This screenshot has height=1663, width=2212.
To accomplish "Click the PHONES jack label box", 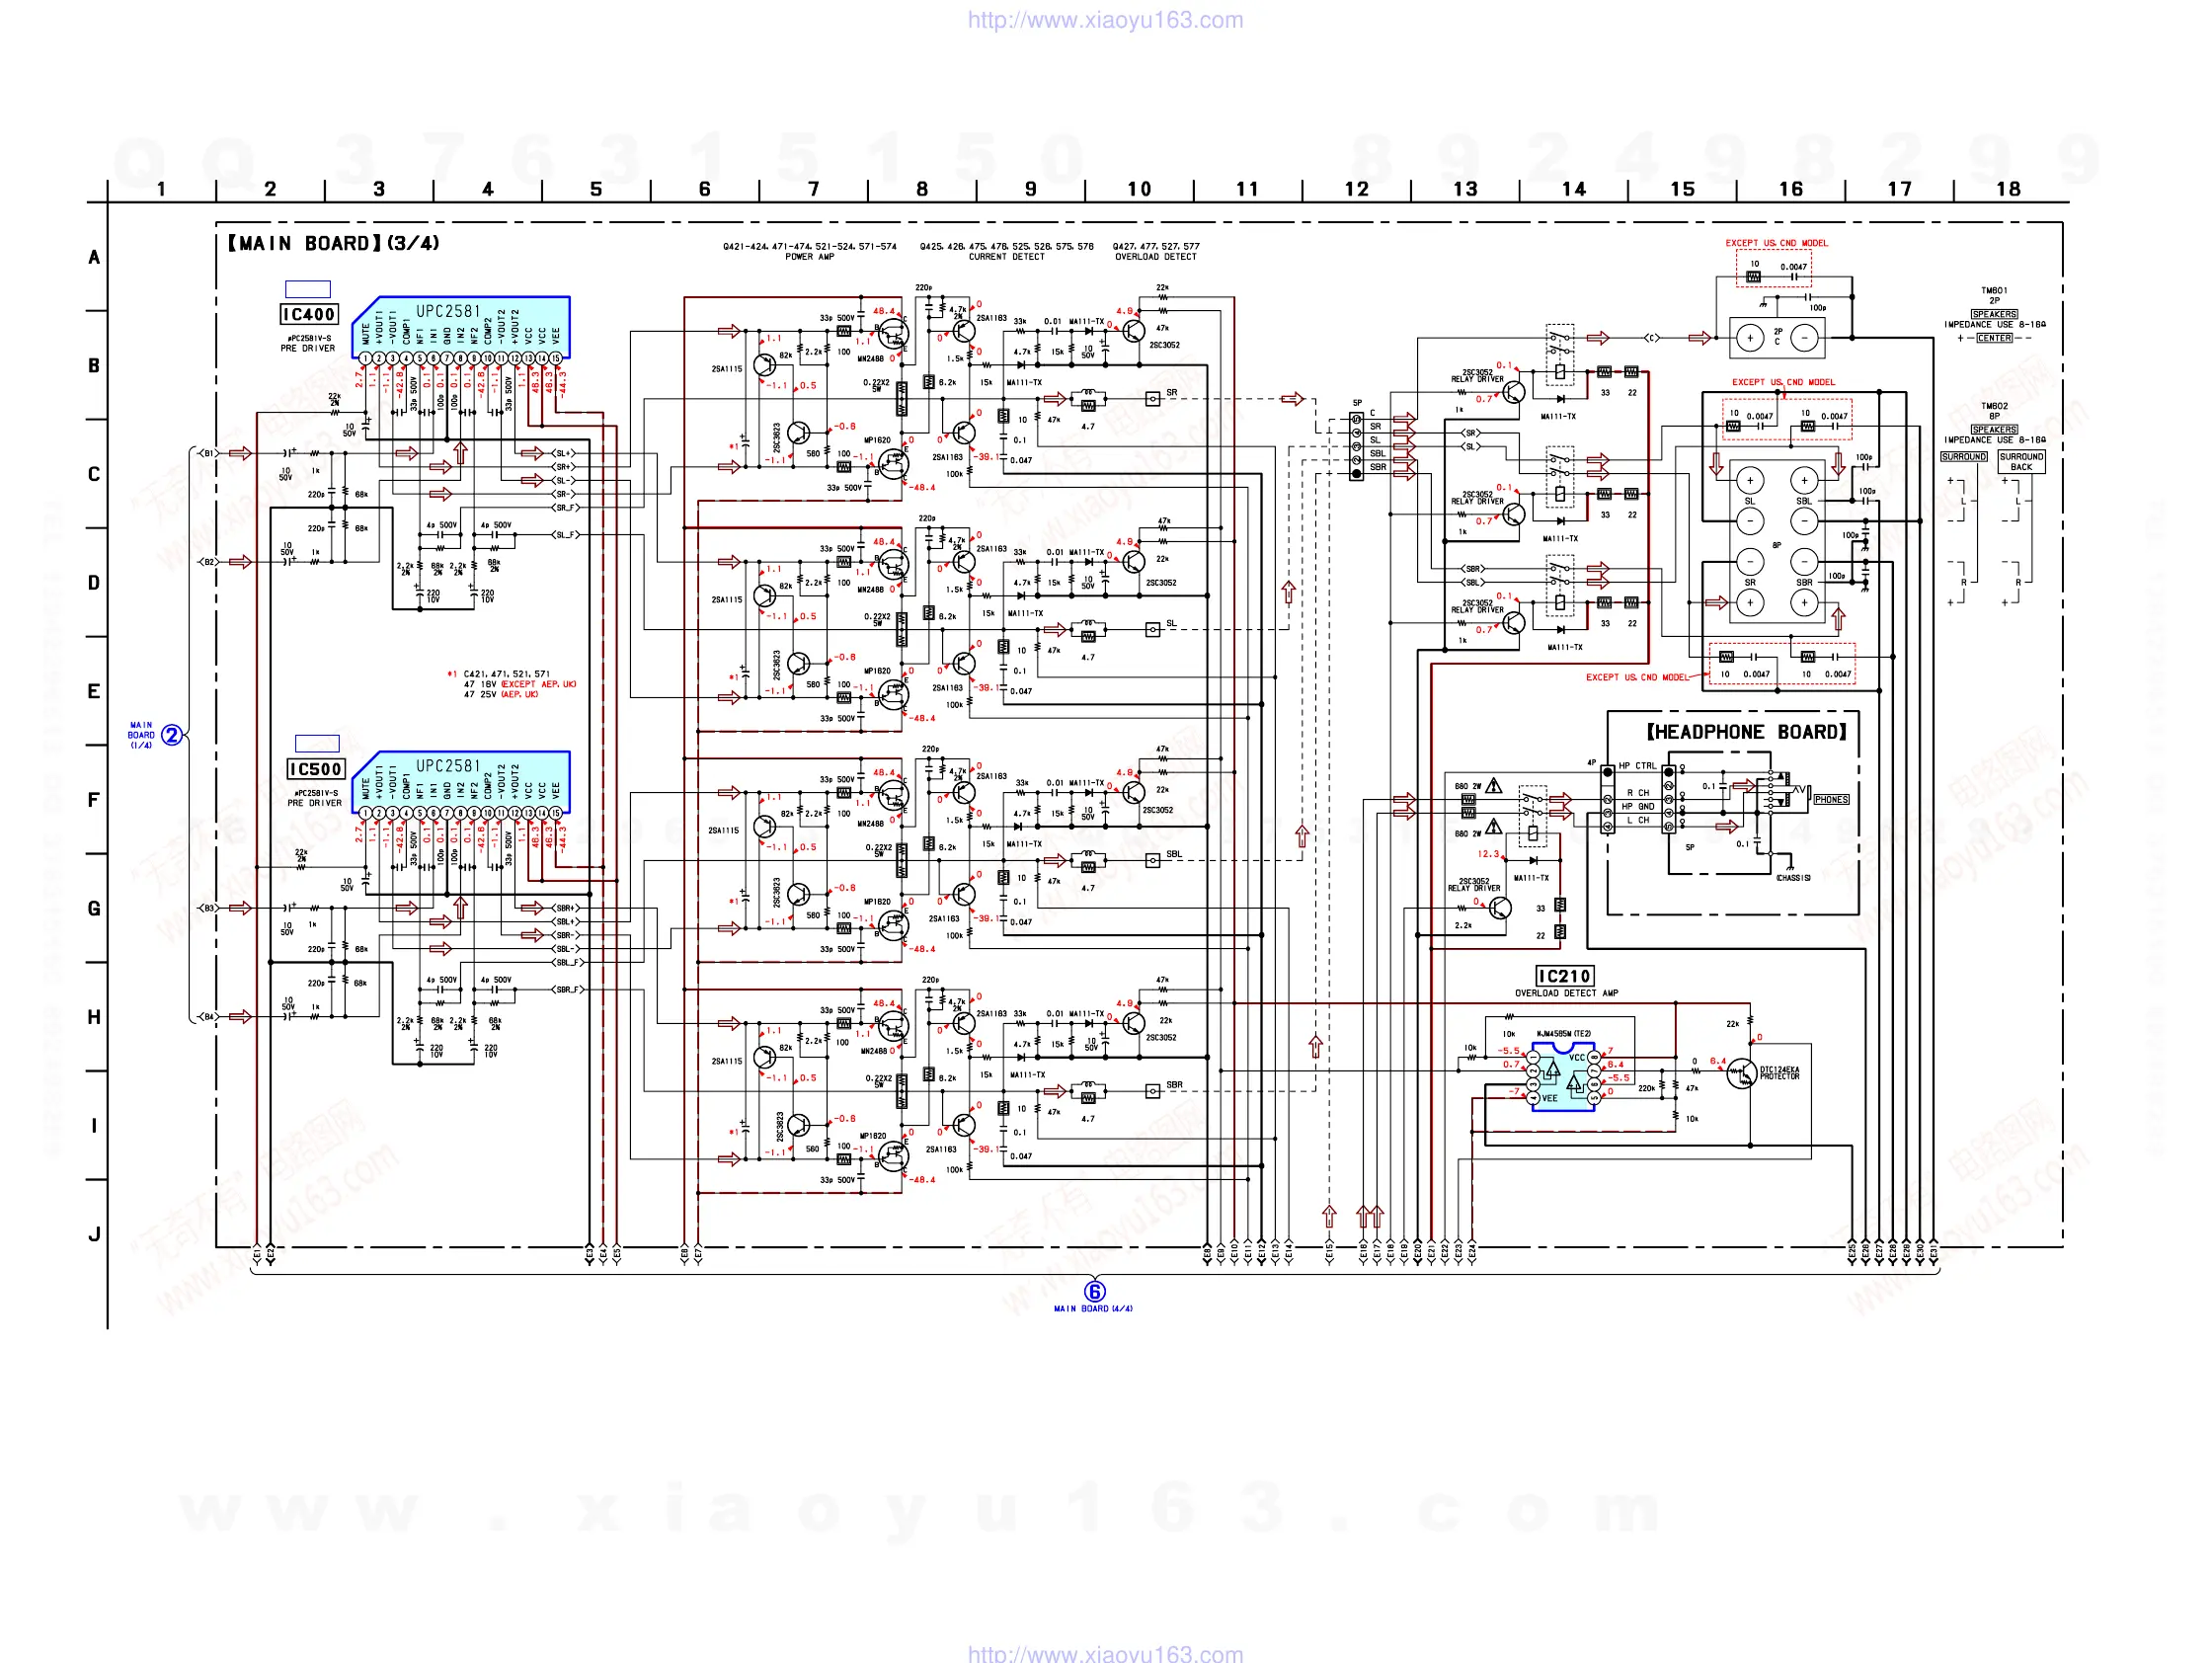I will pos(1830,800).
